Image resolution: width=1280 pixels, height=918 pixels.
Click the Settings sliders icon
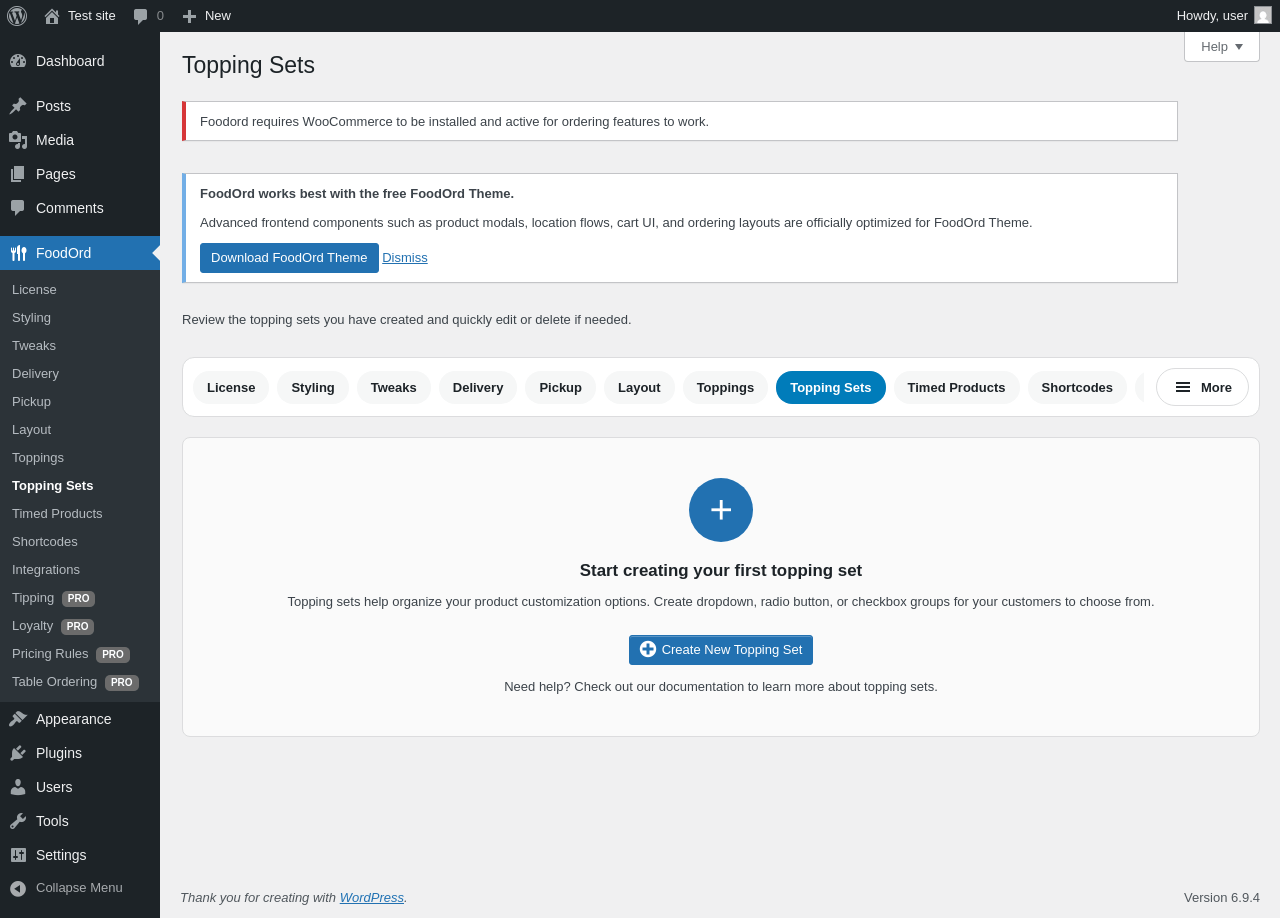(18, 855)
